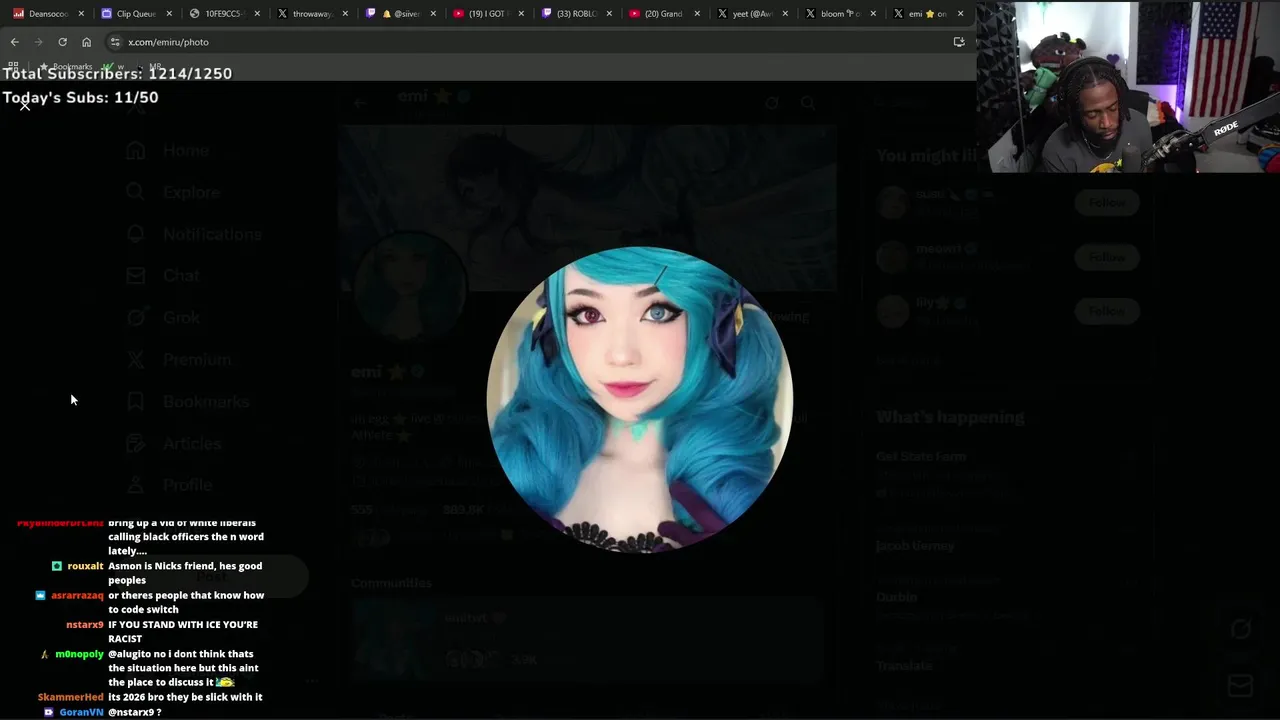Open the dimmed Articles sidebar item
This screenshot has width=1280, height=720.
coord(174,443)
